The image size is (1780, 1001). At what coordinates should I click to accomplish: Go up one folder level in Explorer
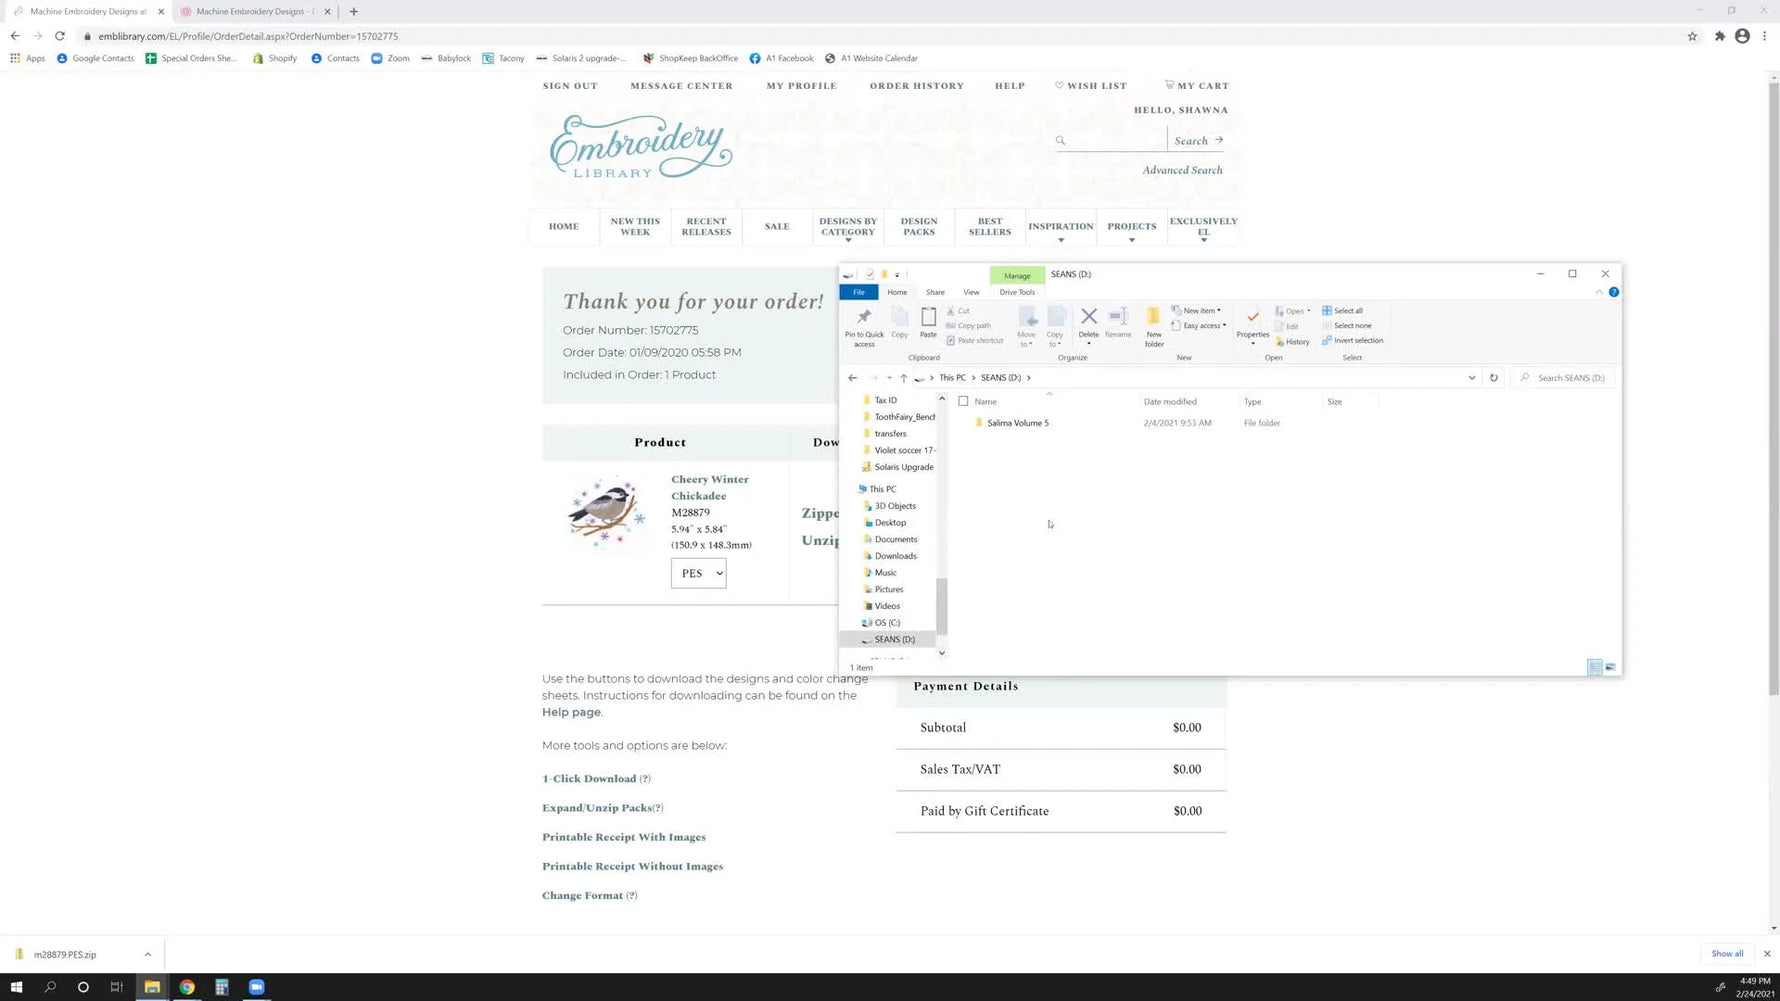(903, 378)
